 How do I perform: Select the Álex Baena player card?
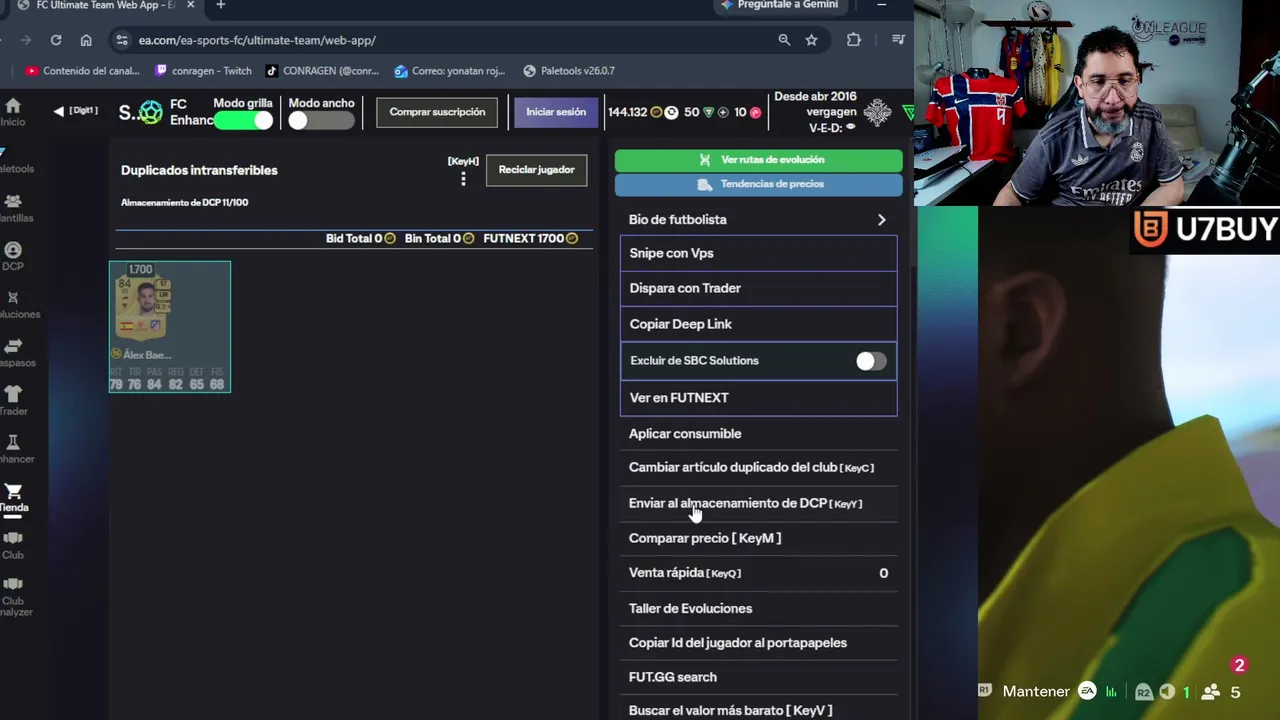coord(170,327)
